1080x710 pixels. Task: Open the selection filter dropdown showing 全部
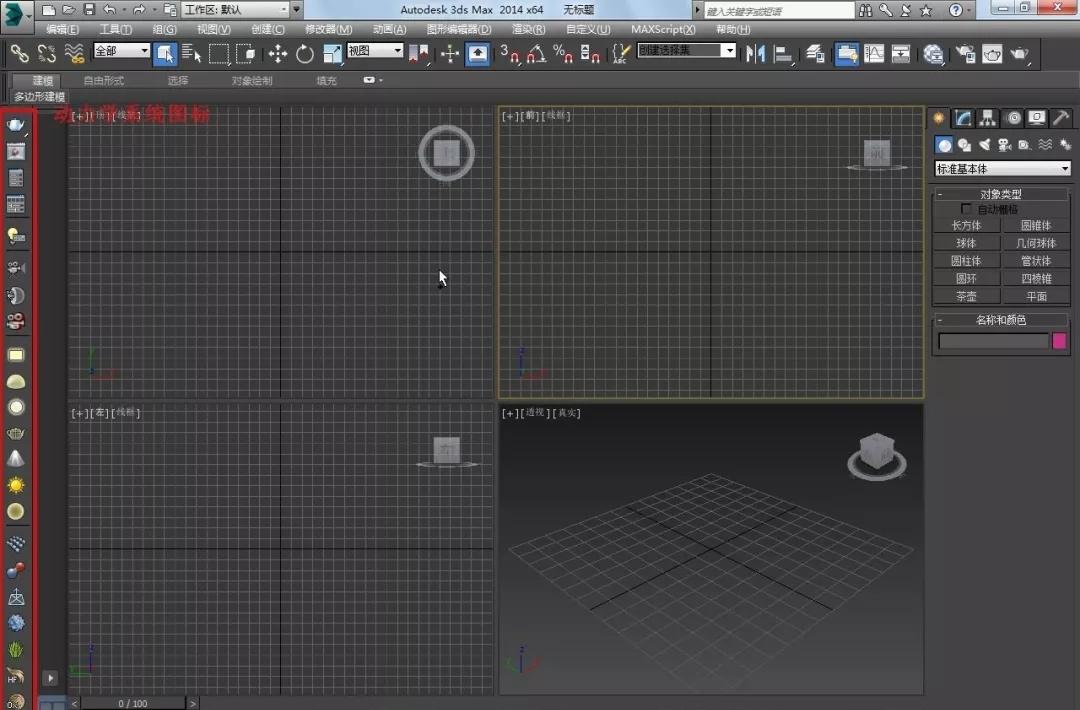click(x=120, y=49)
